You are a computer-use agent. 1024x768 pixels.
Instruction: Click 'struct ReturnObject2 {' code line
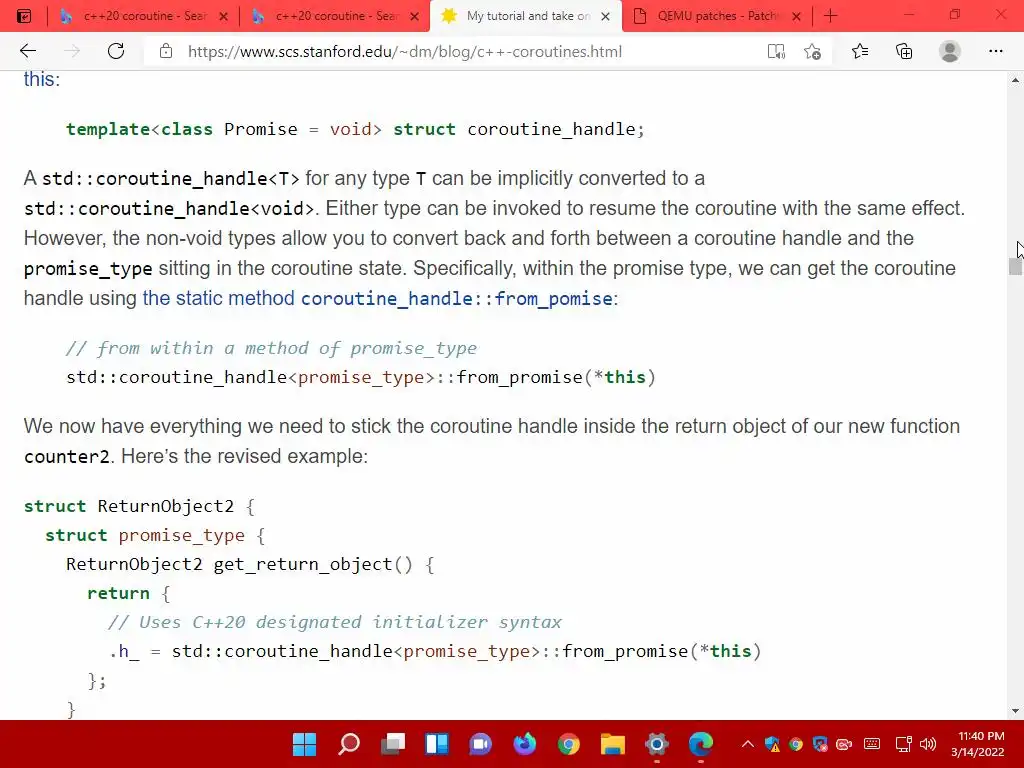click(139, 506)
